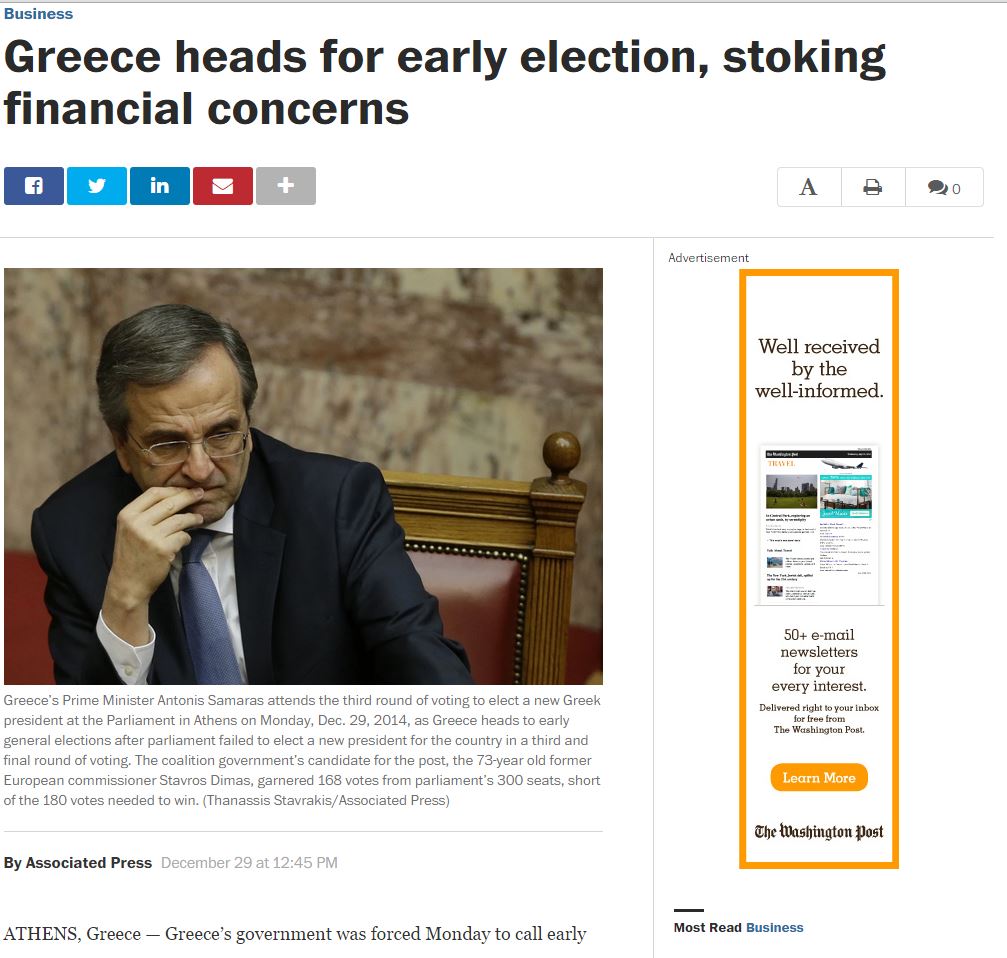Click the December 29 article timestamp

click(249, 863)
